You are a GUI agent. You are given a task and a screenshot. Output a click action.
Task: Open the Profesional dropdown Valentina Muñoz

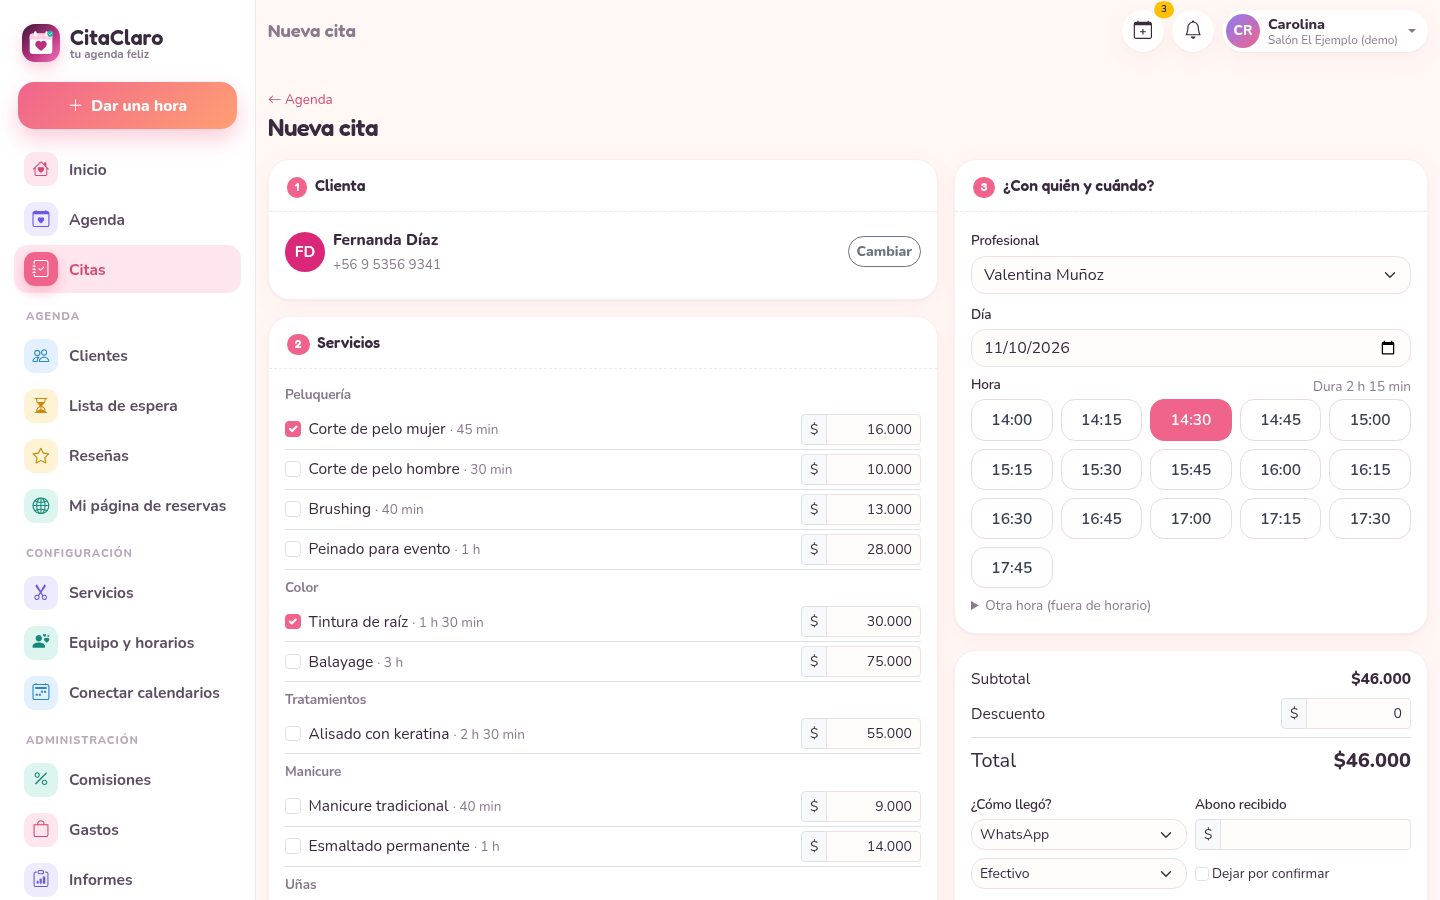(x=1190, y=275)
